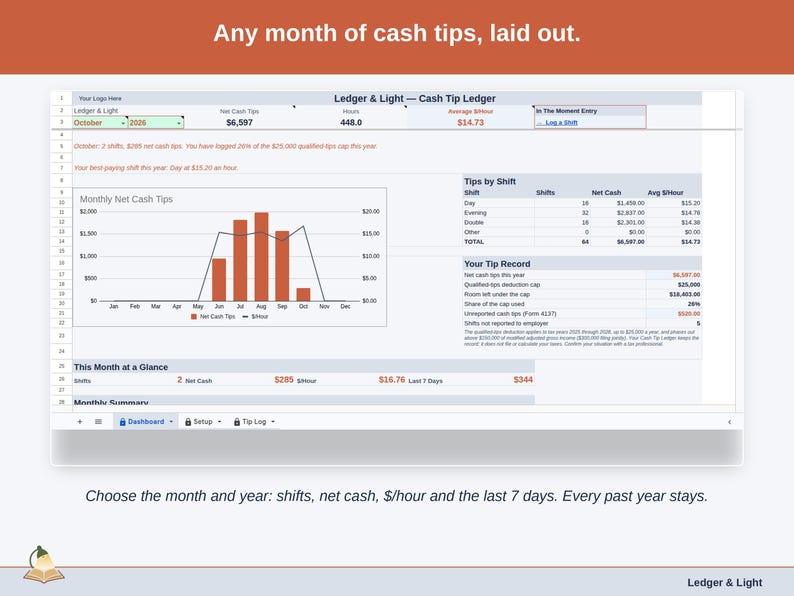Select the Day shift row label

pos(469,203)
